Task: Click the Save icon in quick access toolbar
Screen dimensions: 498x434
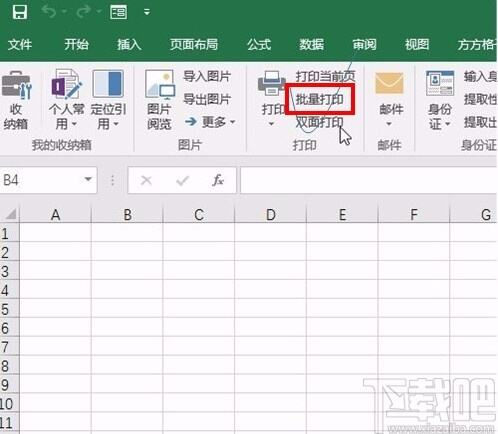Action: (20, 12)
